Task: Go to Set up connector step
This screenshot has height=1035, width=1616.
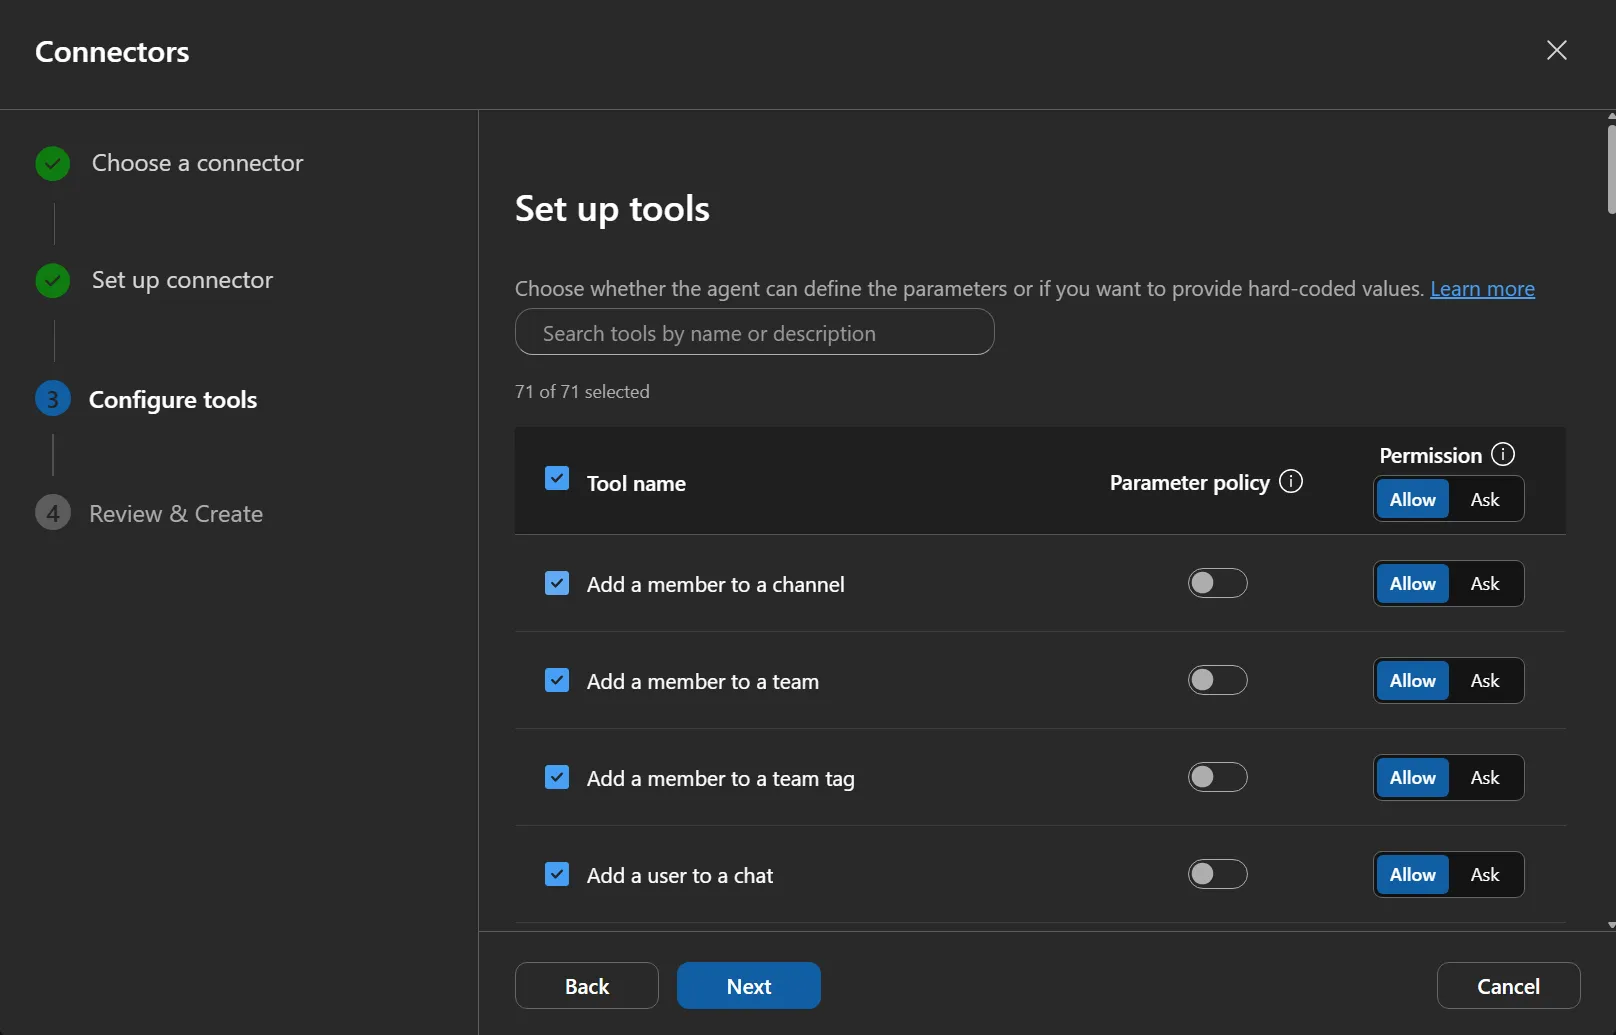Action: point(182,280)
